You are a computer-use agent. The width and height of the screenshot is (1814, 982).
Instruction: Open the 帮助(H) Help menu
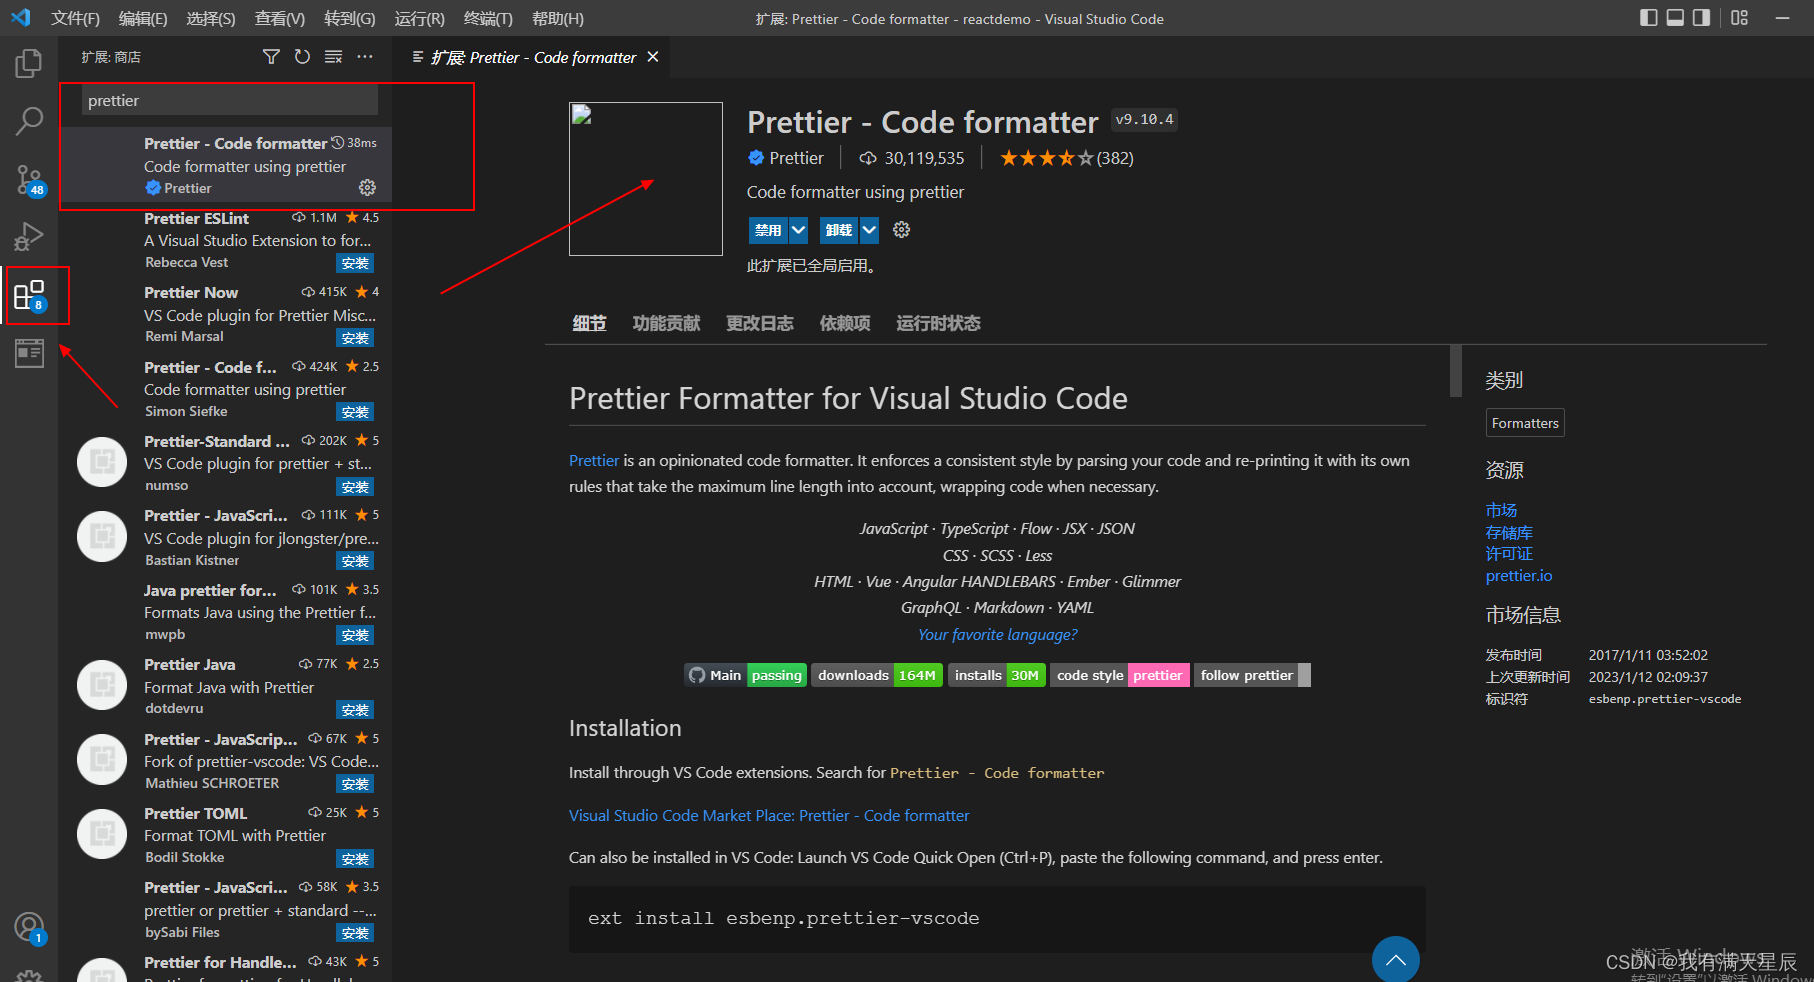(x=558, y=18)
